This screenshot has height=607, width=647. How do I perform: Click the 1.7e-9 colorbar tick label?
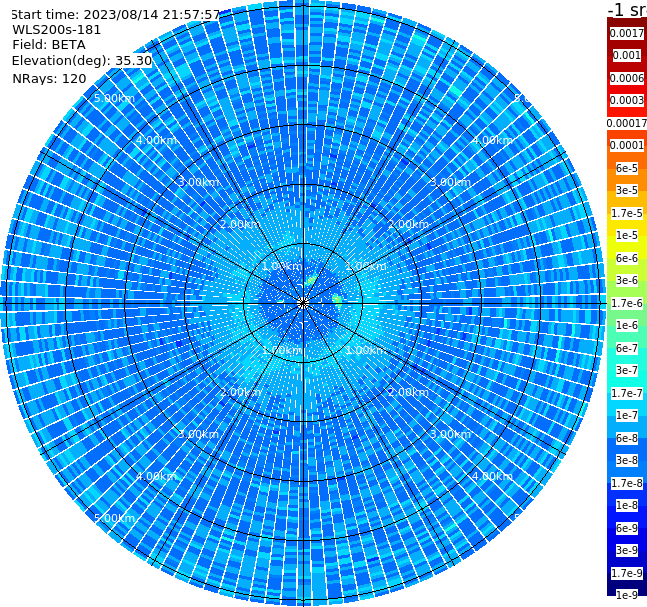pyautogui.click(x=627, y=573)
